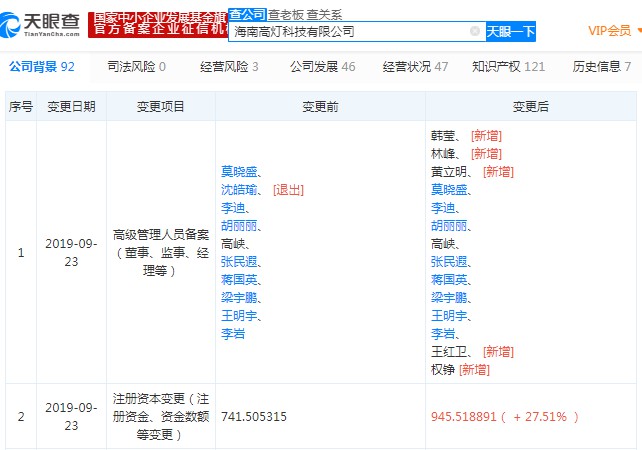Viewport: 642px width, 450px height.
Task: Switch to the 知识产权 121 tab
Action: tap(508, 66)
